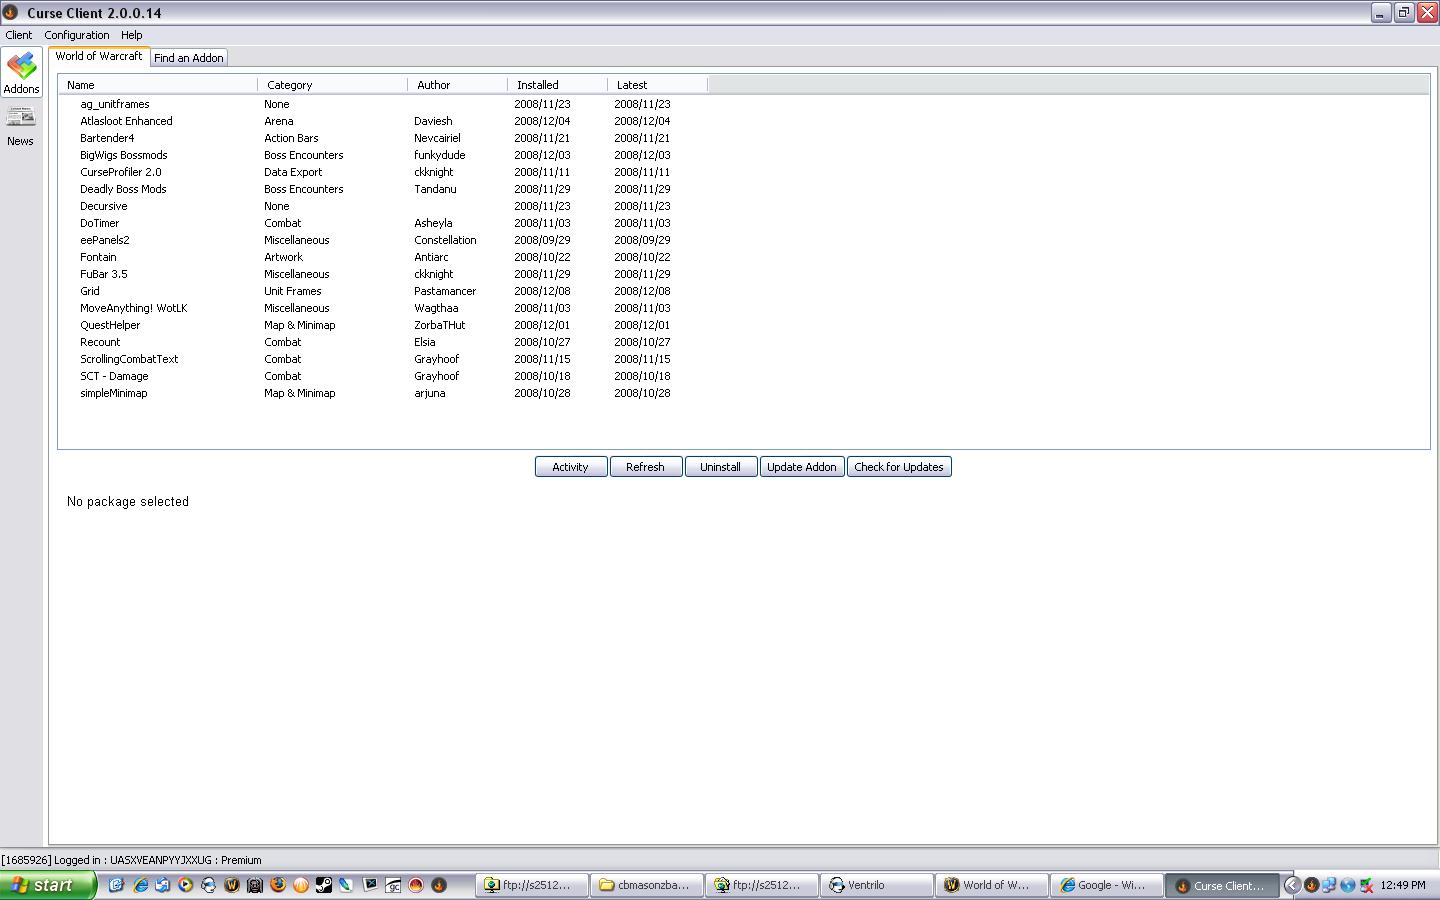Switch to Find an Addon tab

(189, 58)
